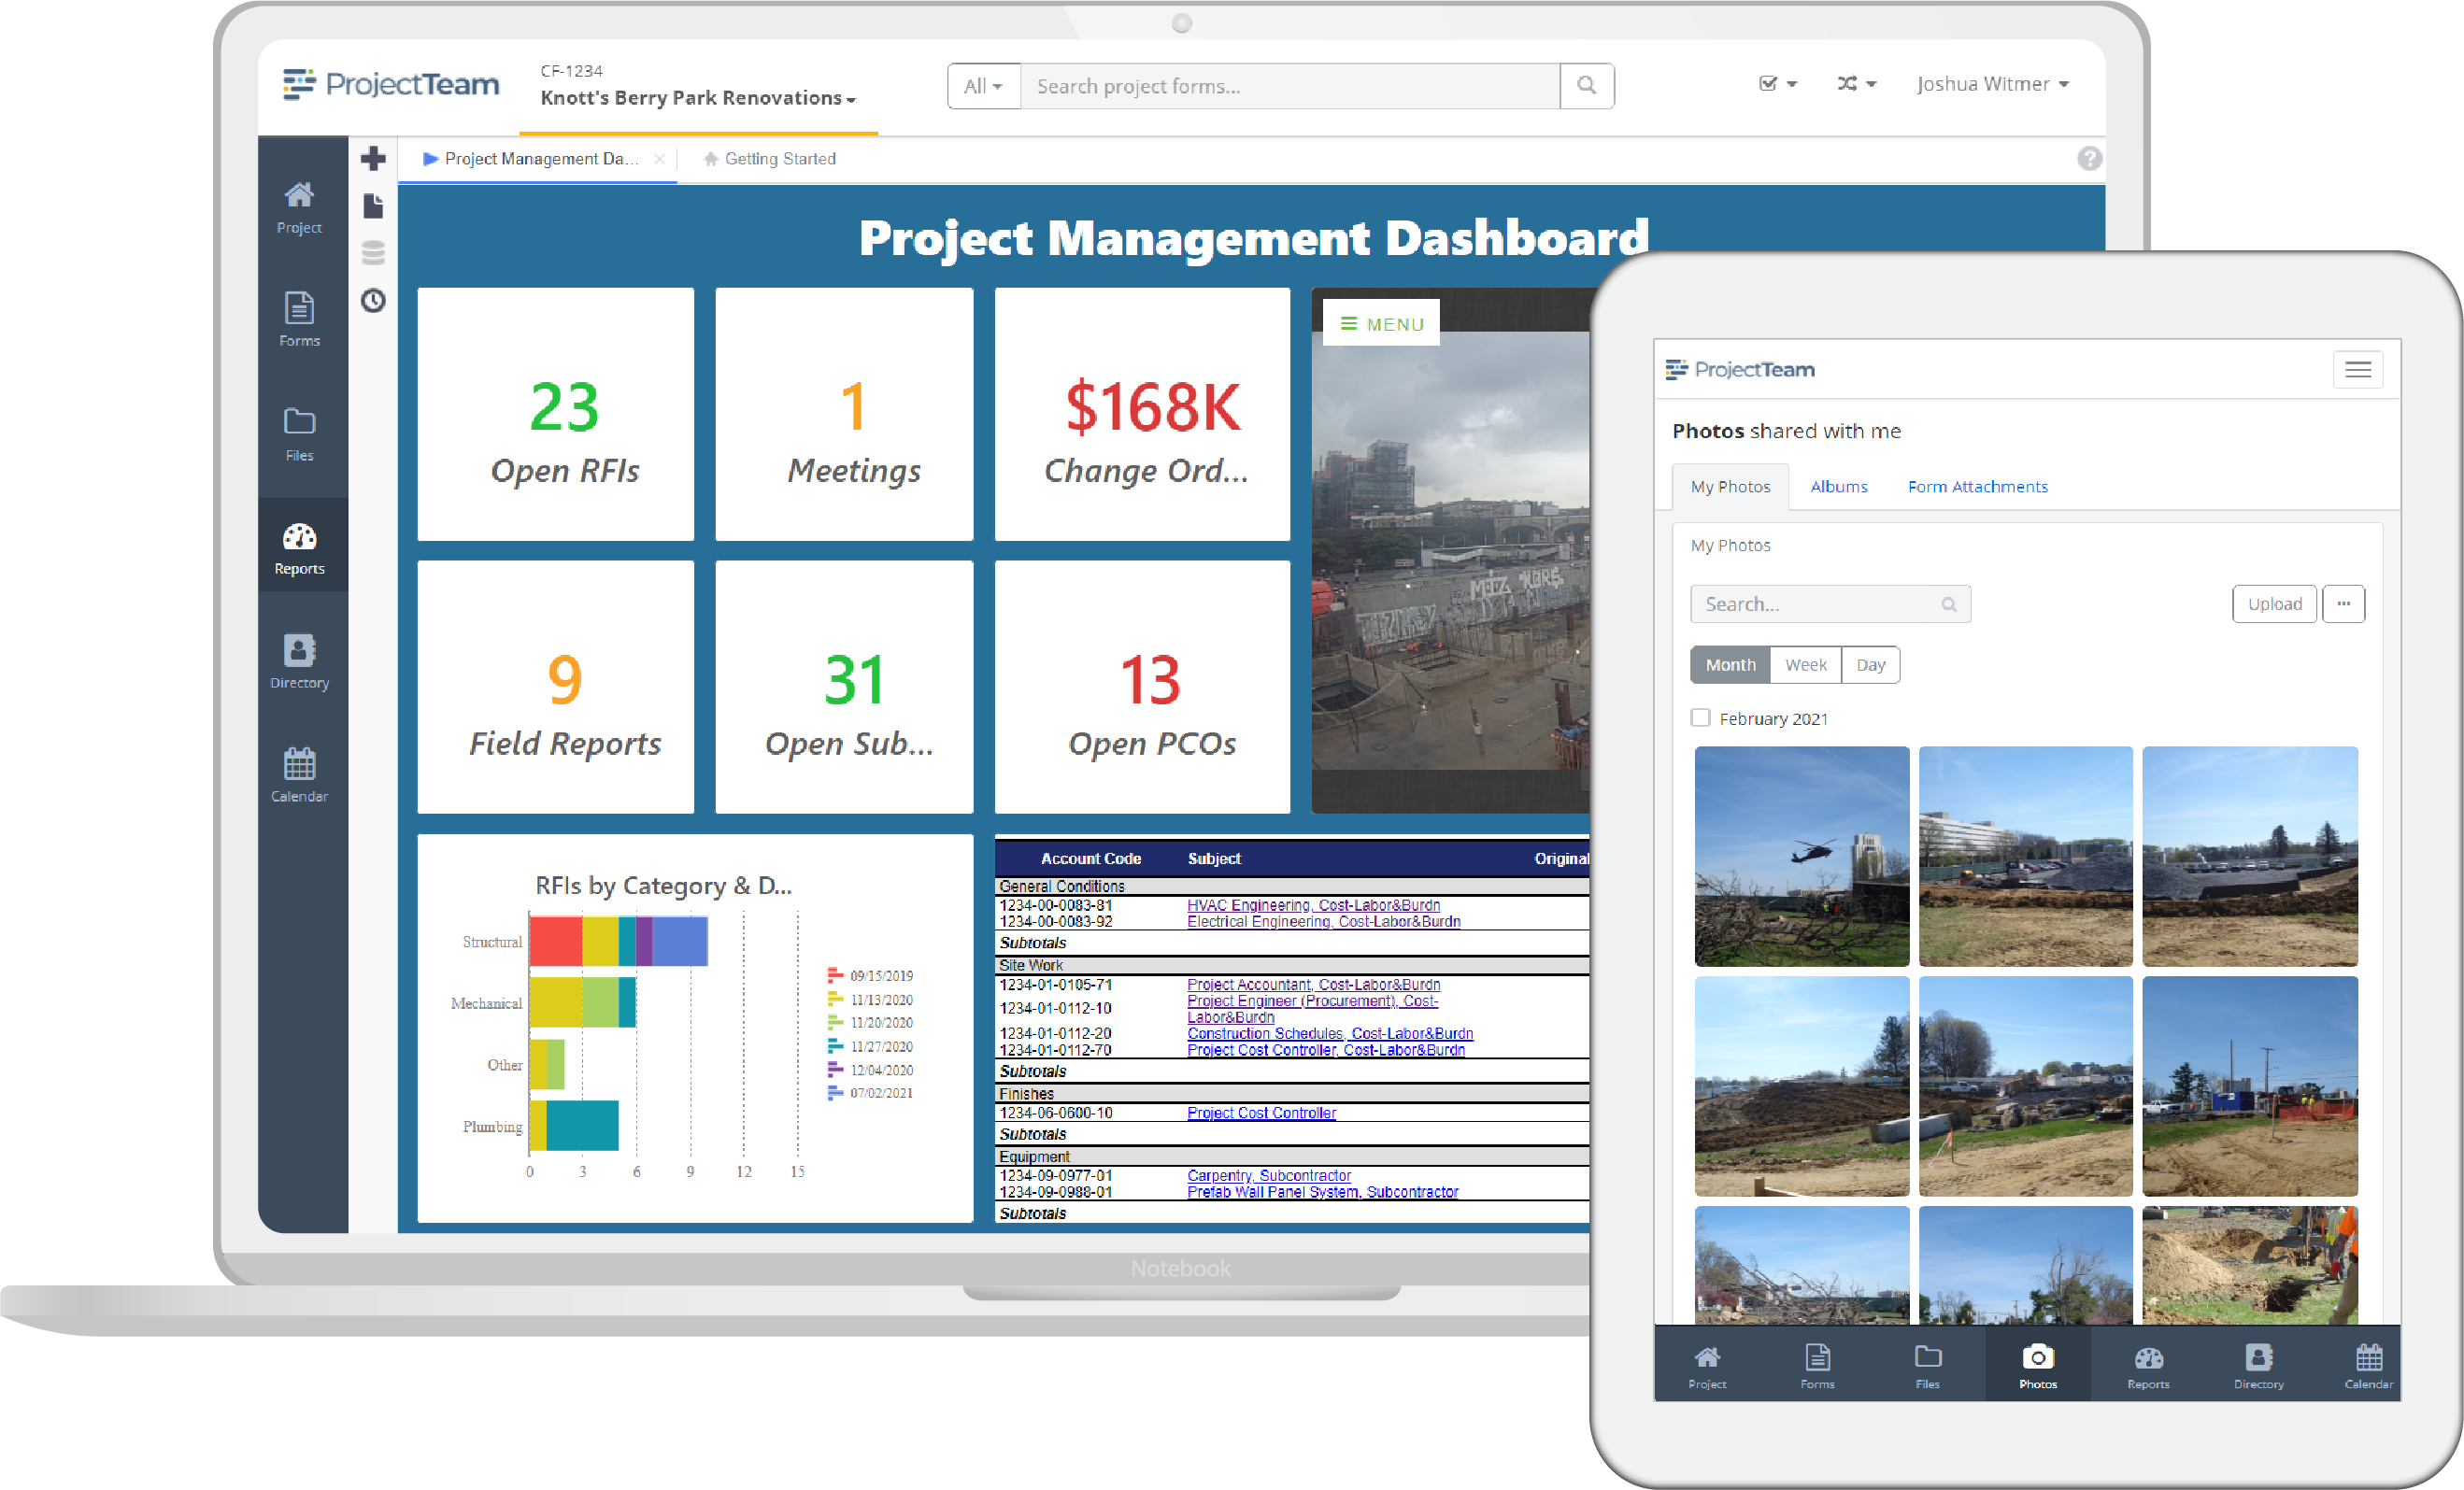Select the Albums tab on tablet

click(1839, 486)
